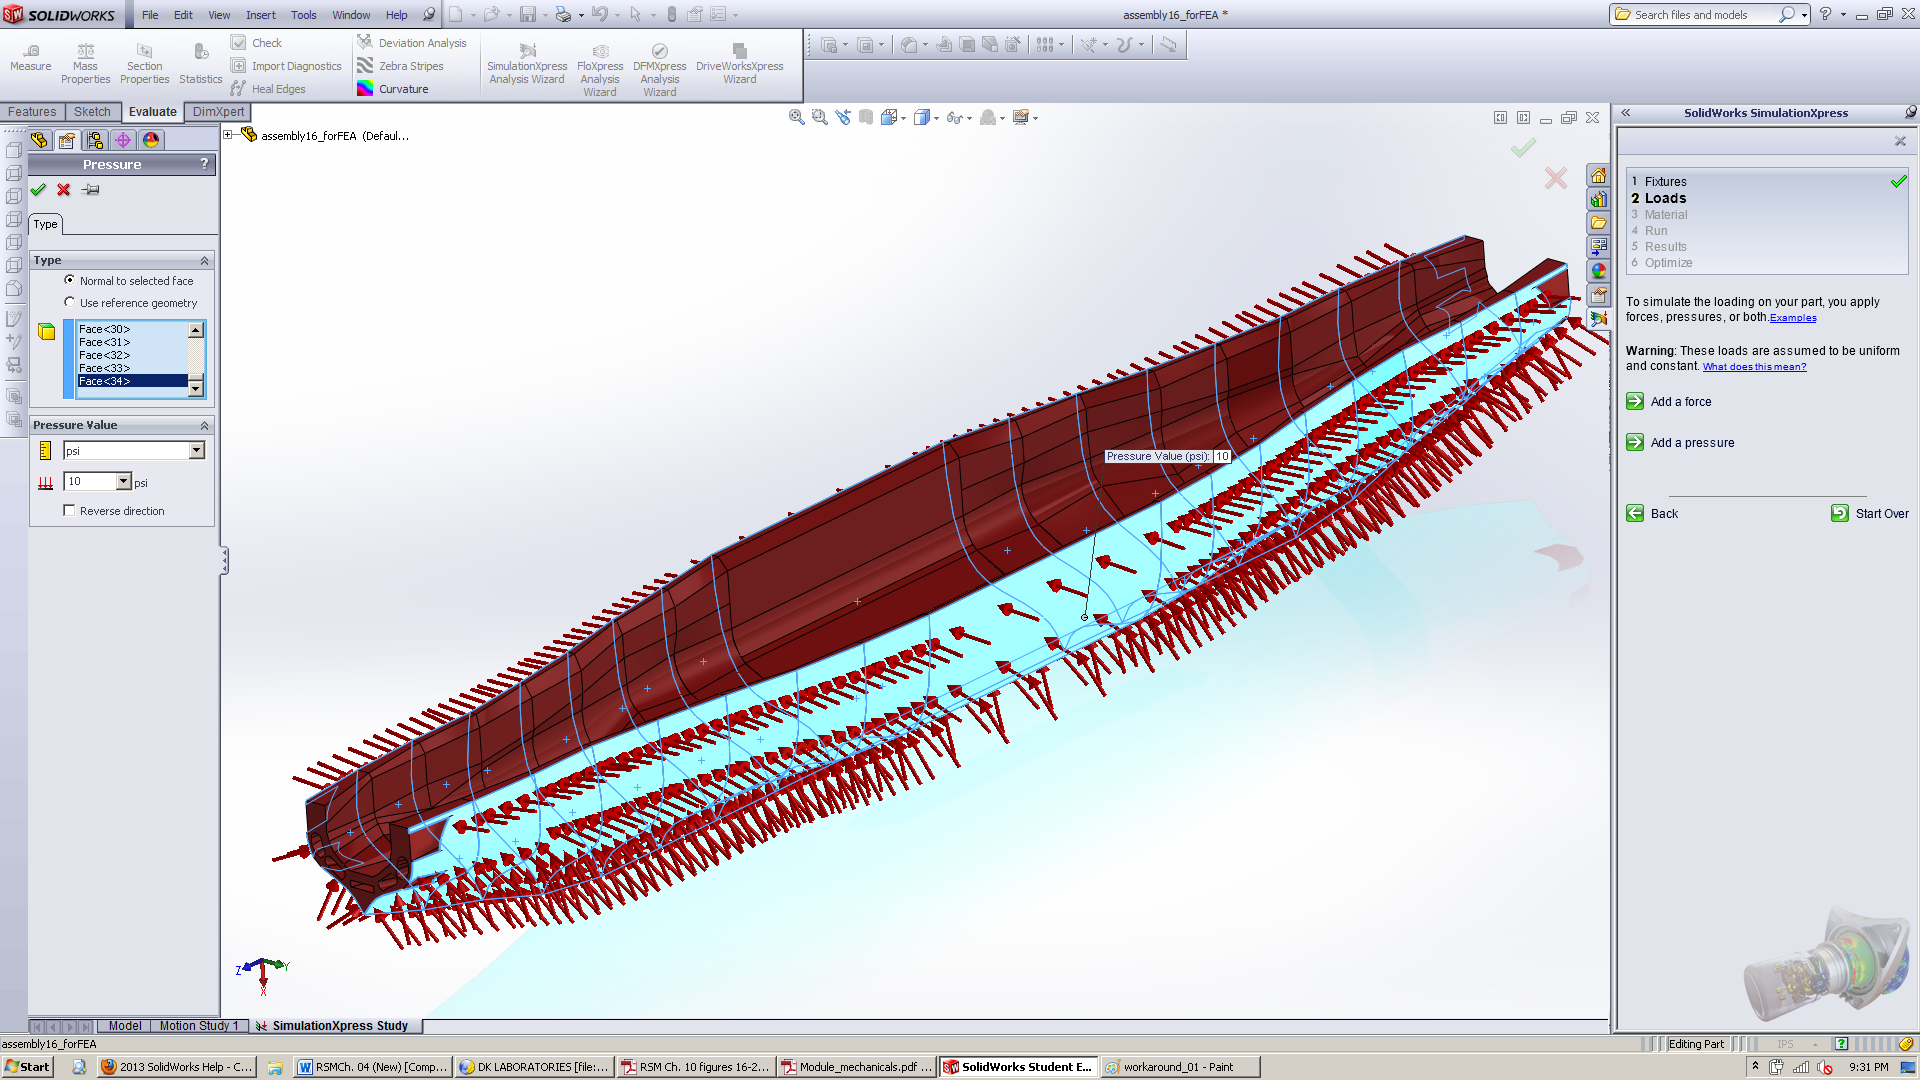Image resolution: width=1920 pixels, height=1080 pixels.
Task: Launch FloXpress Analysis Wizard
Action: (x=600, y=70)
